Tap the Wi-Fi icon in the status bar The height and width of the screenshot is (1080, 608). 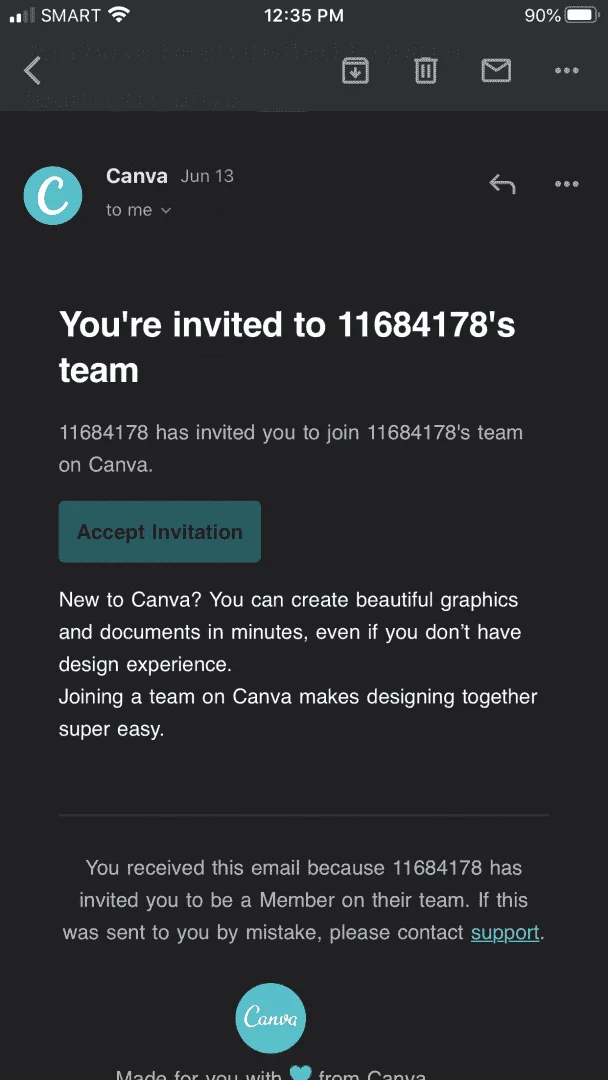point(120,15)
